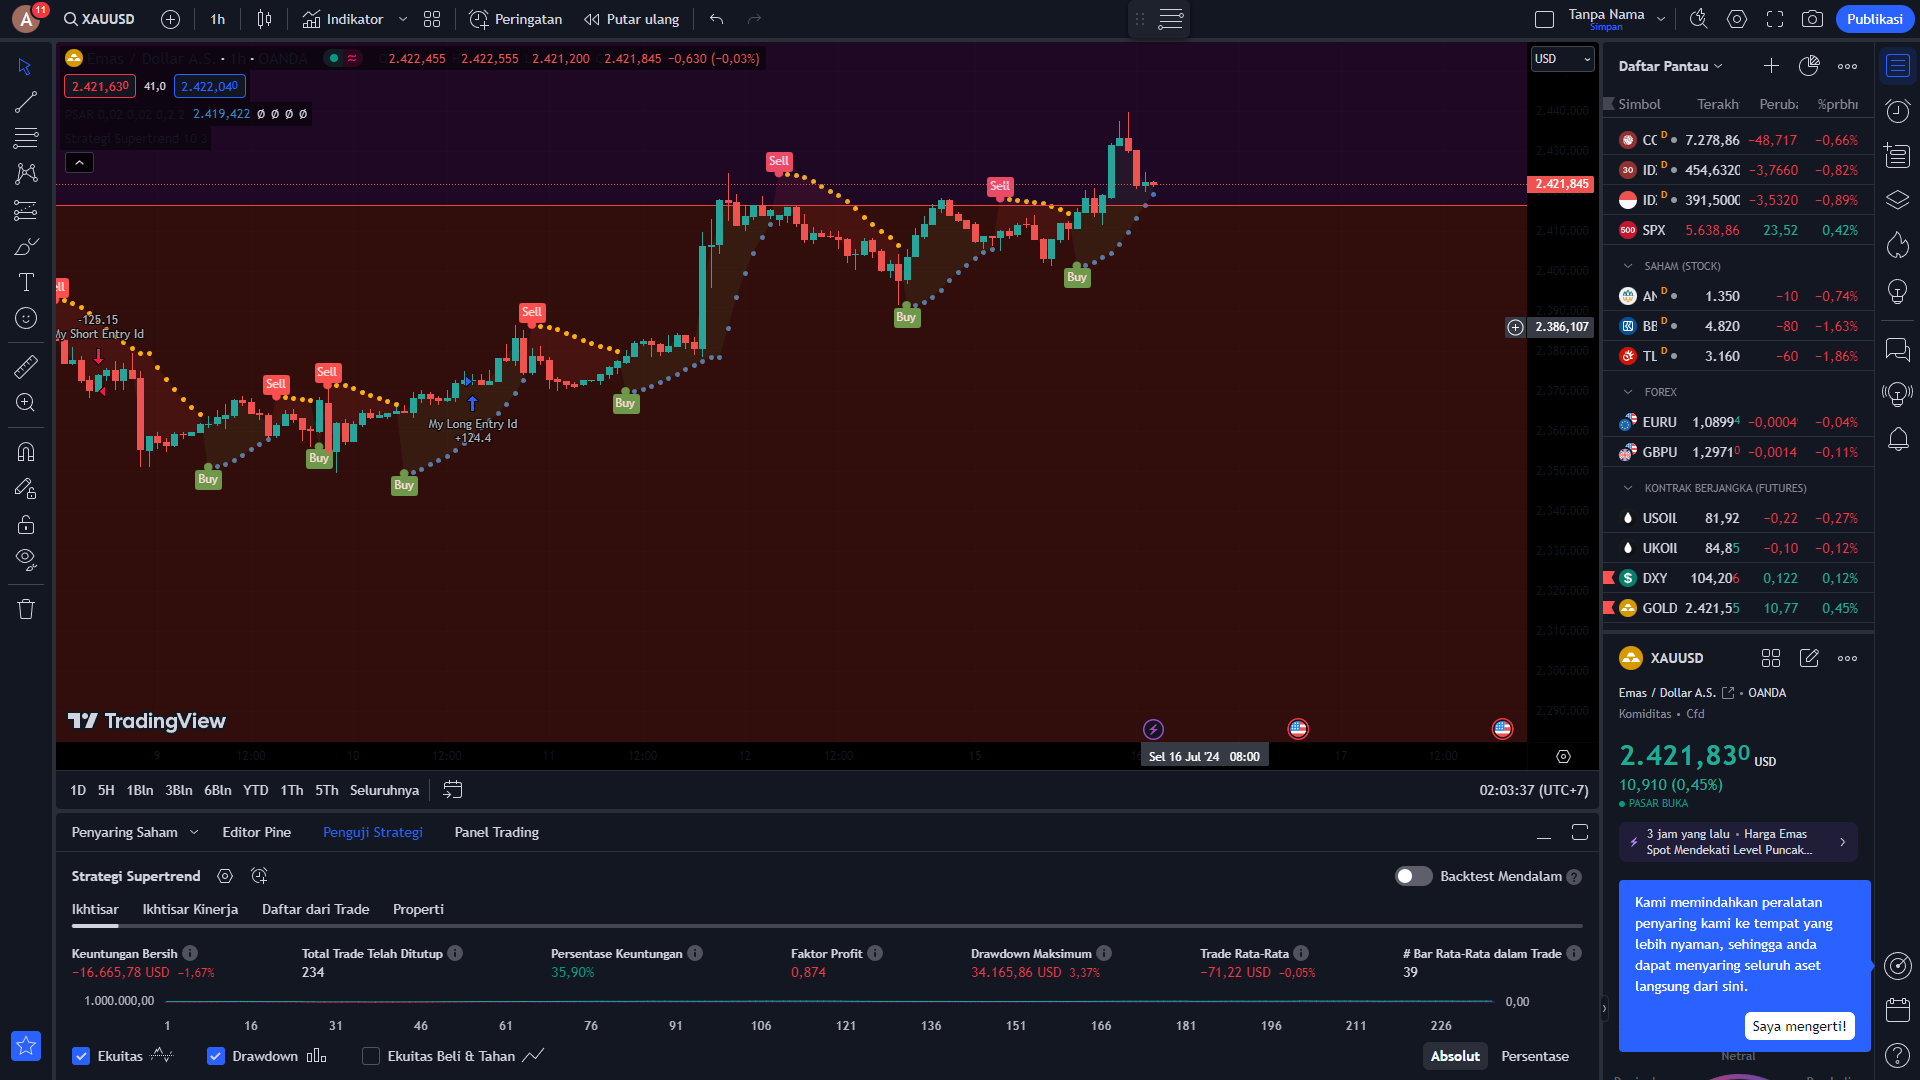Image resolution: width=1920 pixels, height=1080 pixels.
Task: Collapse the indicator legend chevron
Action: click(79, 162)
